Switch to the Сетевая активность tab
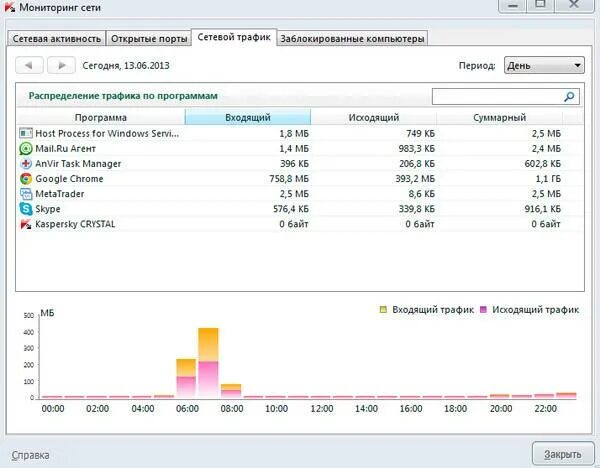 click(x=57, y=39)
